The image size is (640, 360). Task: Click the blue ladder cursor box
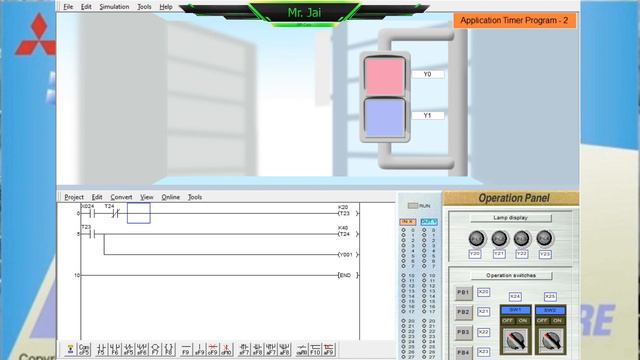coord(138,213)
